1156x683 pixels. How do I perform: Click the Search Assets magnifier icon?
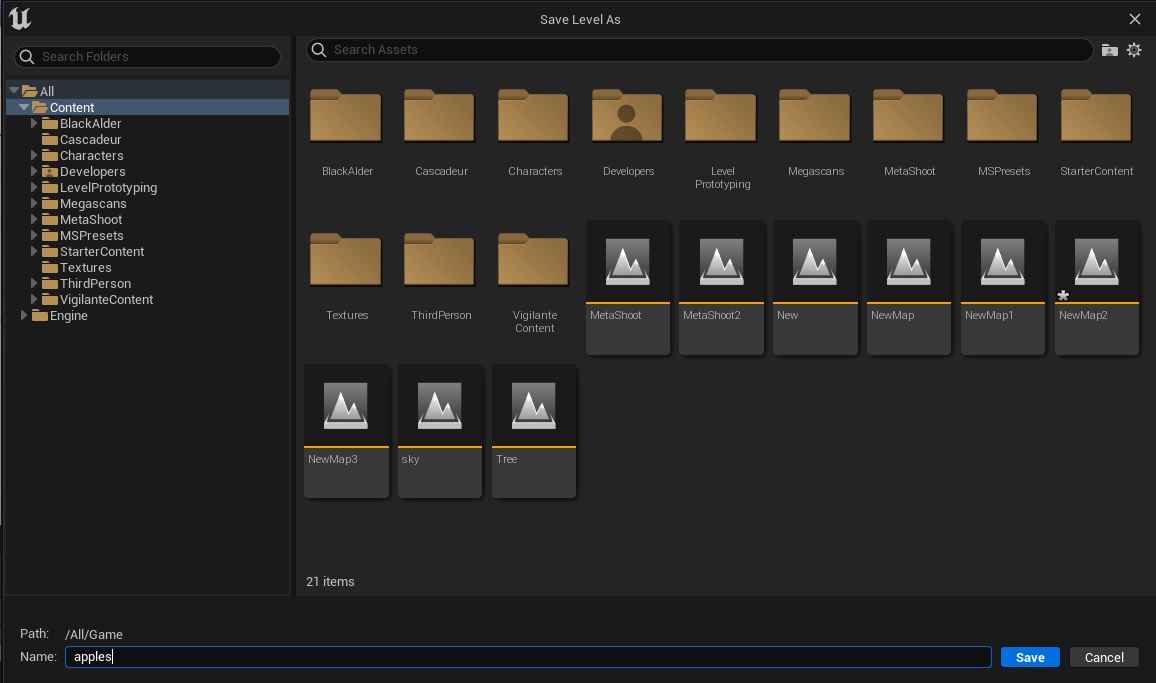point(319,49)
